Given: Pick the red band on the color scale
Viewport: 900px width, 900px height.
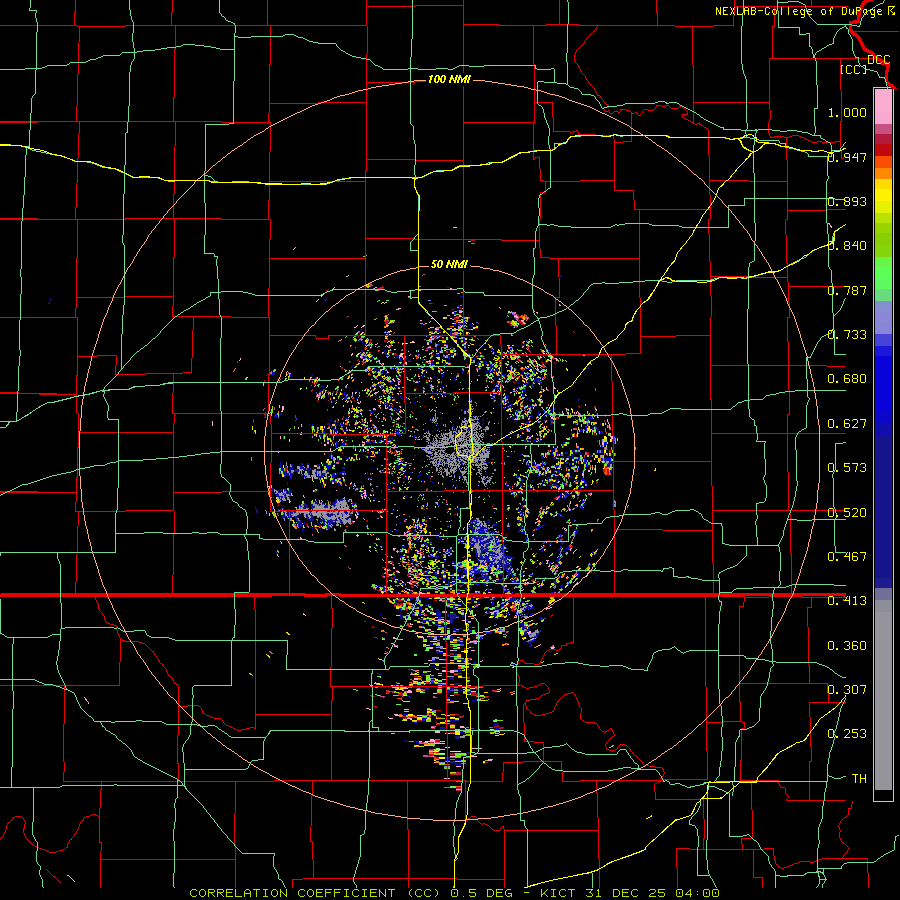Looking at the screenshot, I should pos(883,149).
